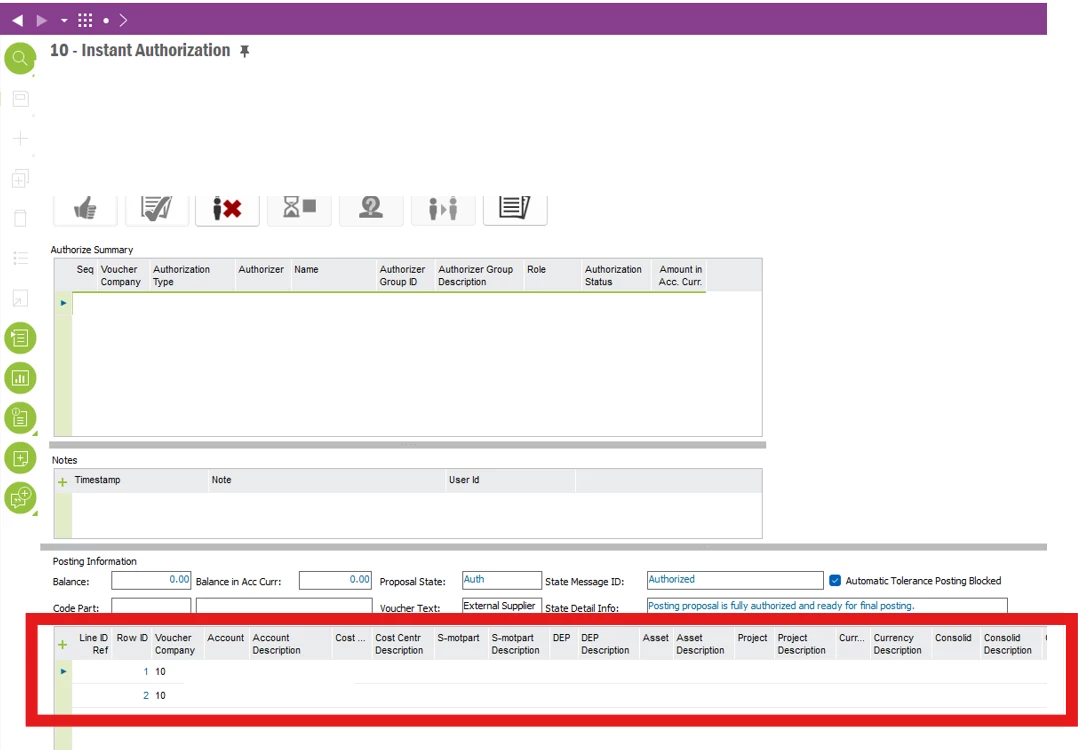Add a new note with Notes plus icon
1079x750 pixels.
[x=63, y=482]
